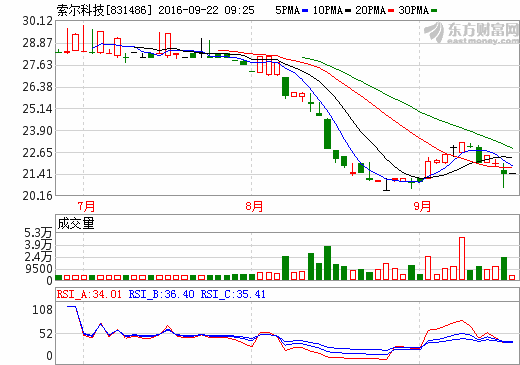The image size is (520, 365).
Task: Click the 23.90 price axis label
Action: (x=38, y=131)
